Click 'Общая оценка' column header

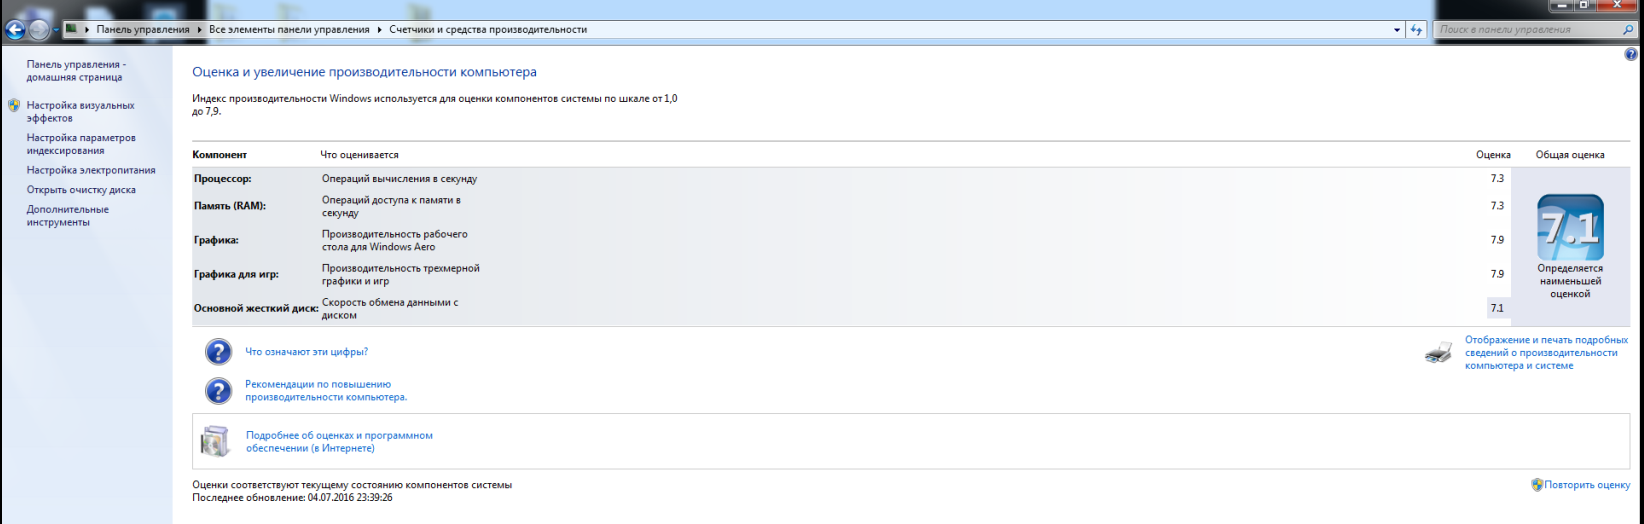pyautogui.click(x=1570, y=155)
